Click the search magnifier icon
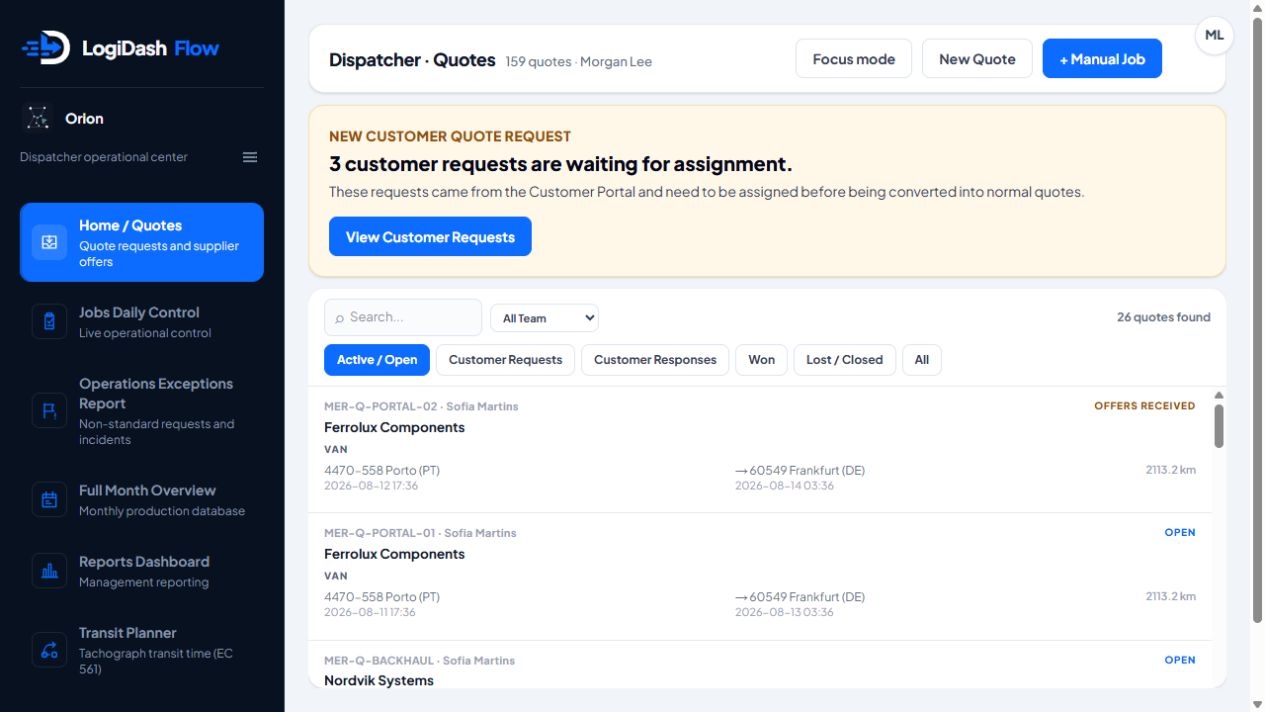This screenshot has height=712, width=1265. pyautogui.click(x=340, y=318)
